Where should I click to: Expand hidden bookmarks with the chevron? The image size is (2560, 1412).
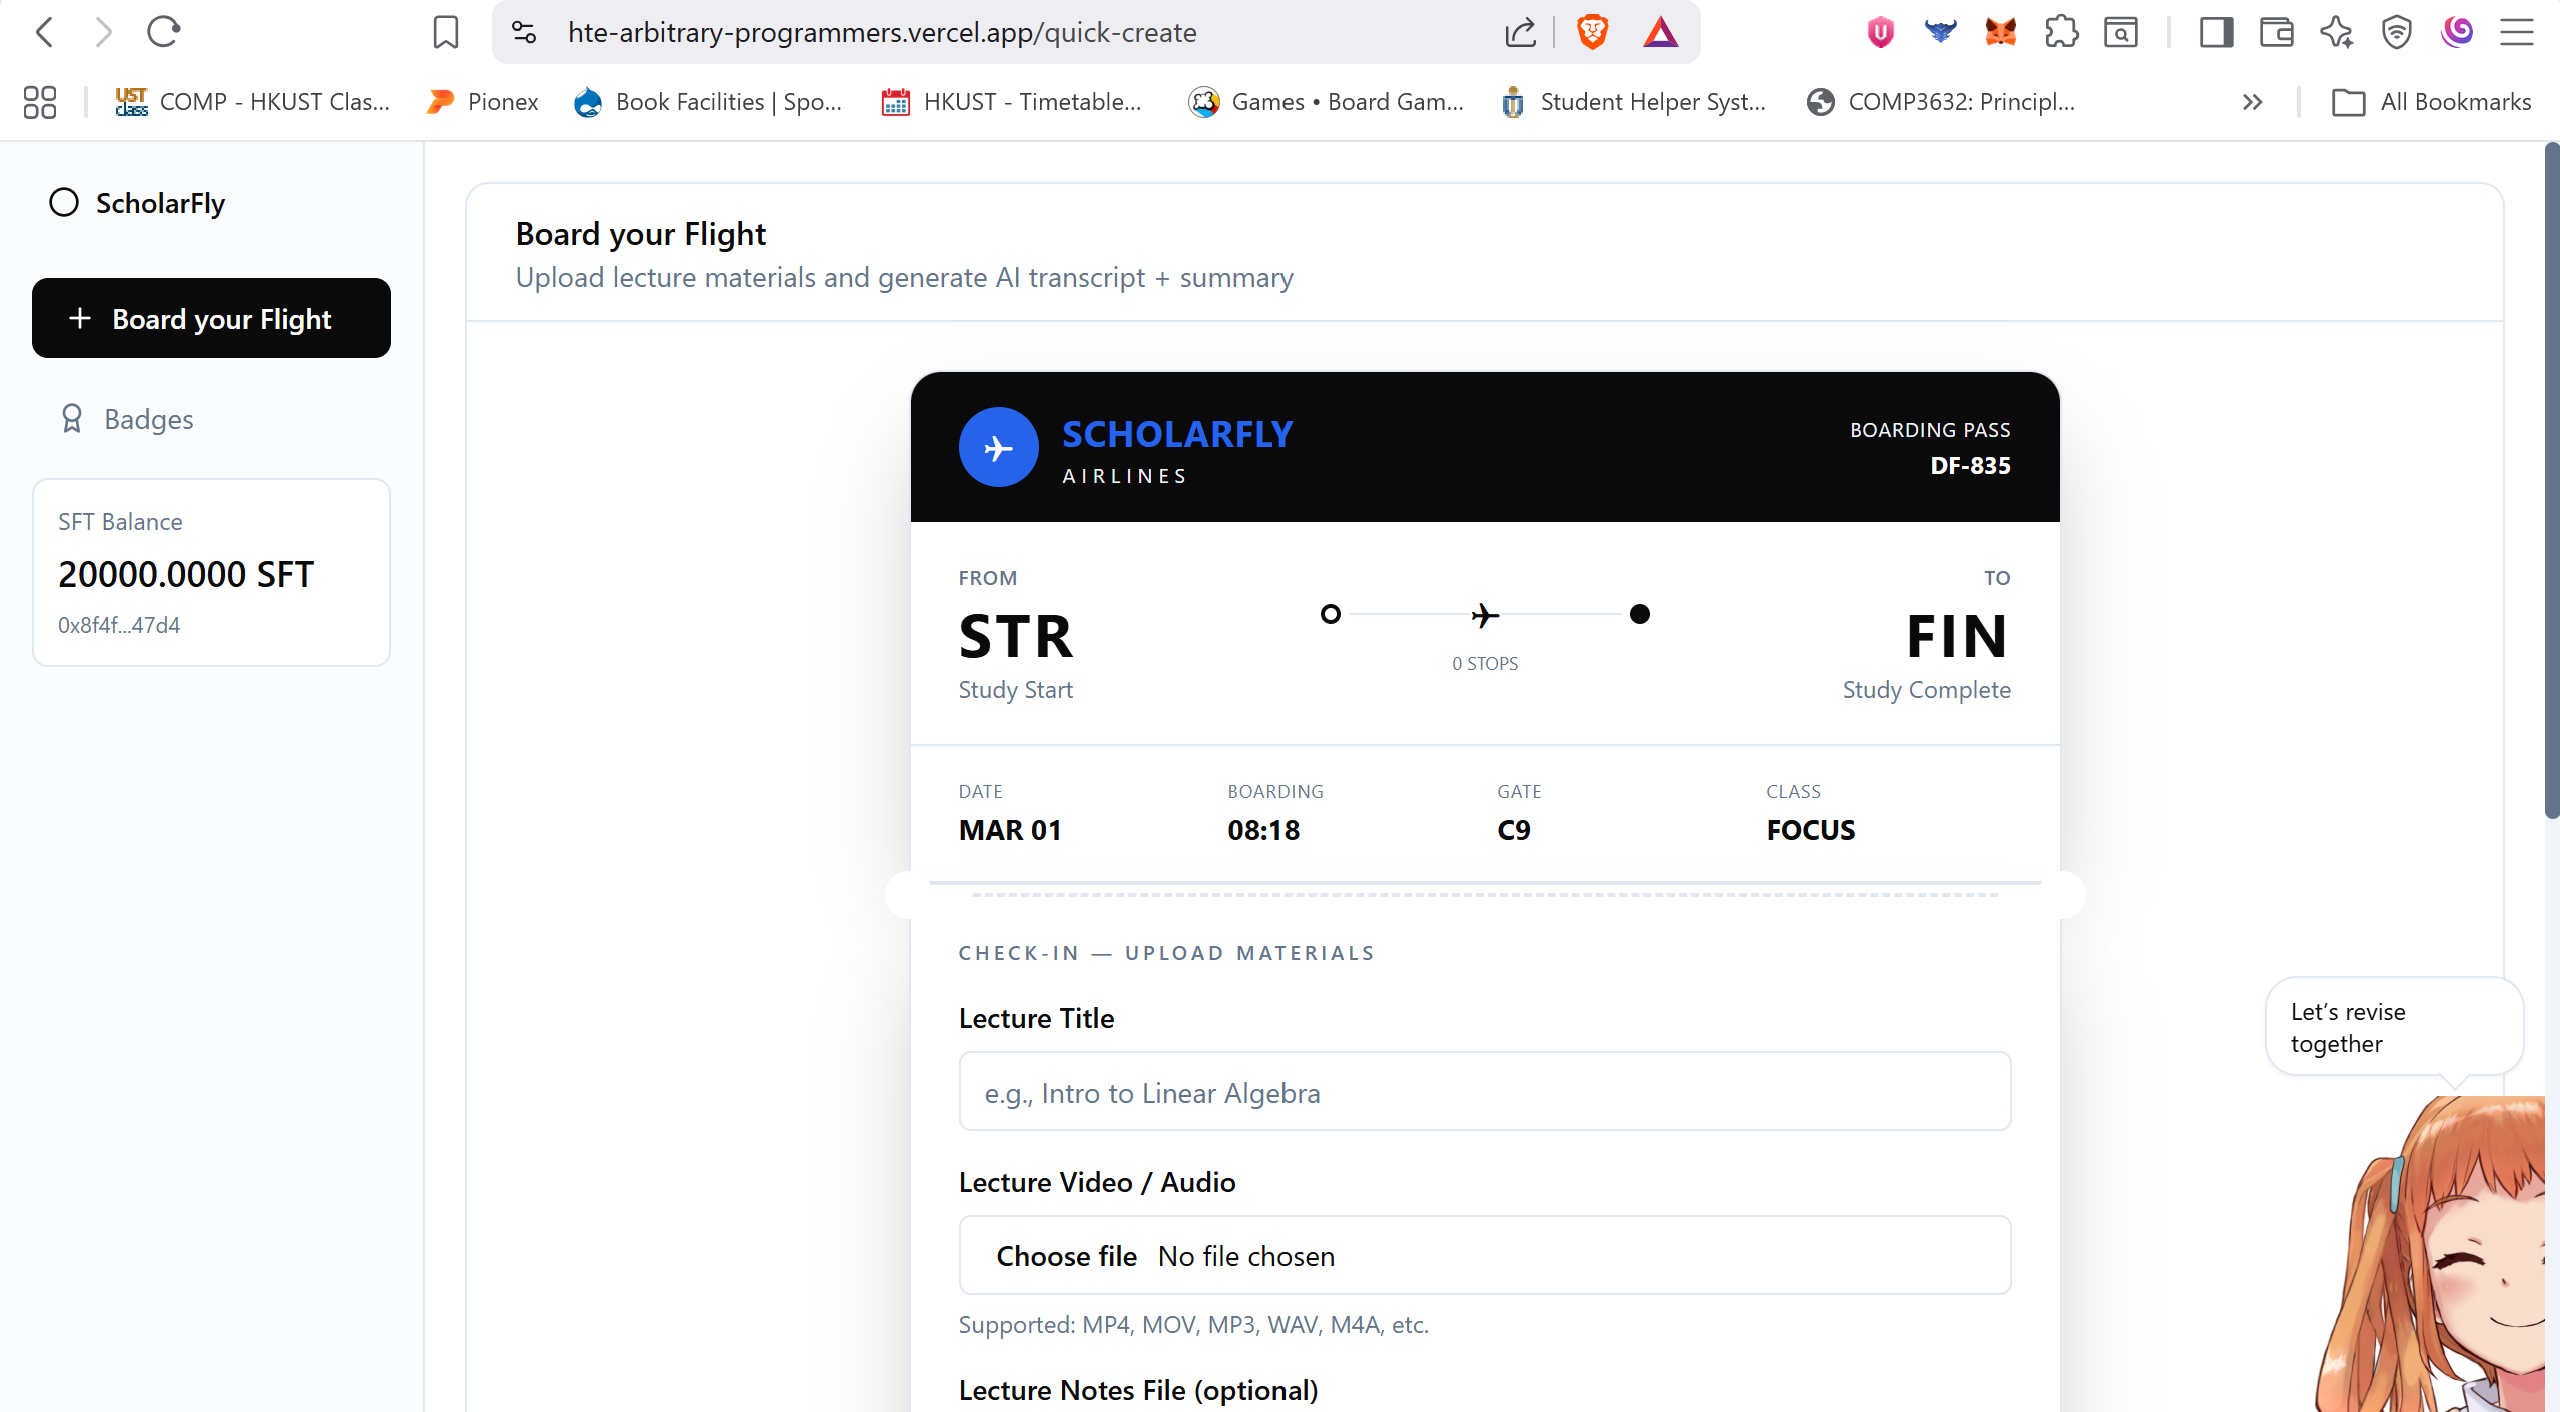[x=2252, y=102]
